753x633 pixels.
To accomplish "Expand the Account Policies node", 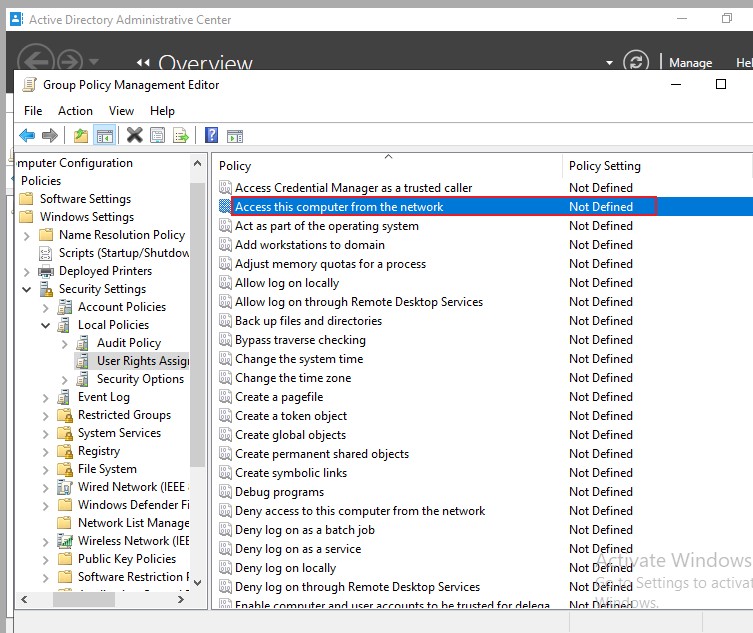I will click(x=46, y=308).
